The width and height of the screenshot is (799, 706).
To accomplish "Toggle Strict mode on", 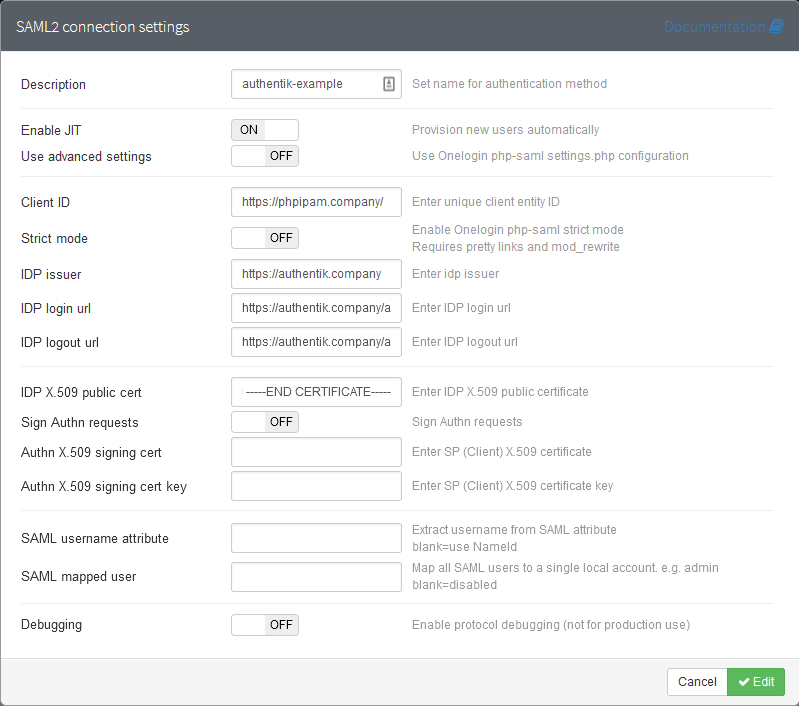I will coord(265,238).
